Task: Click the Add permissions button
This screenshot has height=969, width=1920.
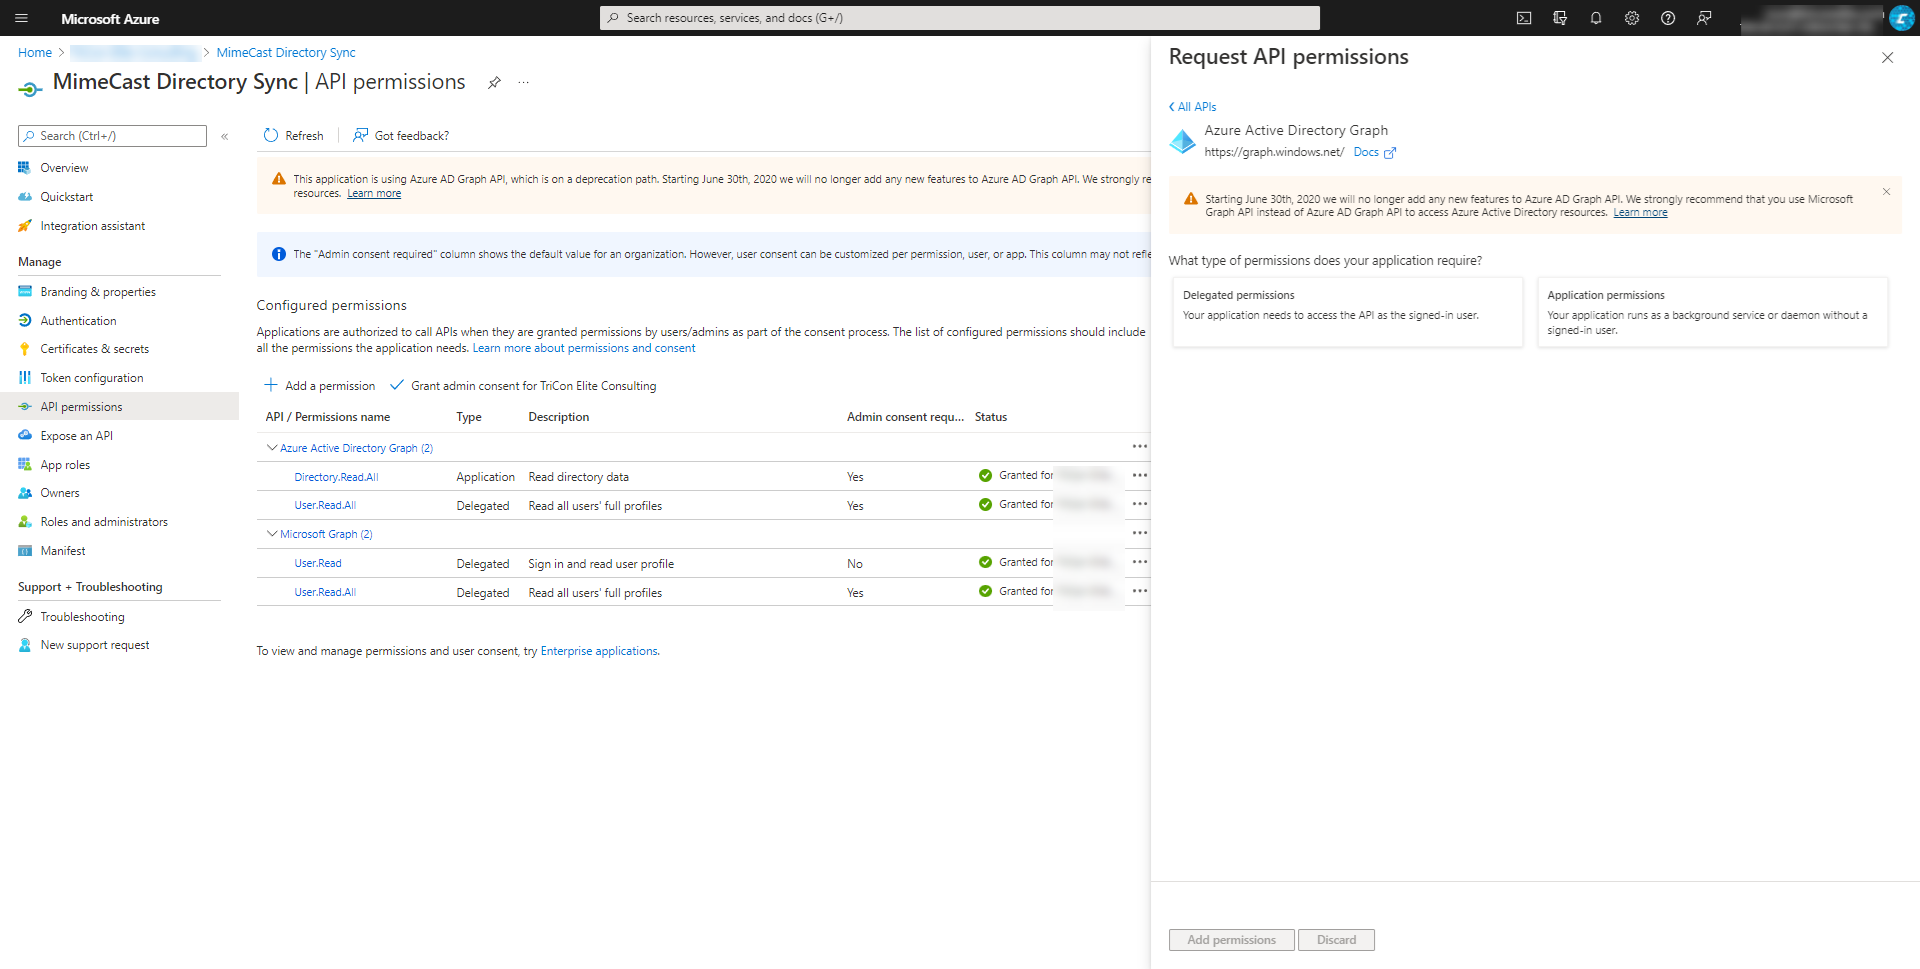Action: 1231,940
